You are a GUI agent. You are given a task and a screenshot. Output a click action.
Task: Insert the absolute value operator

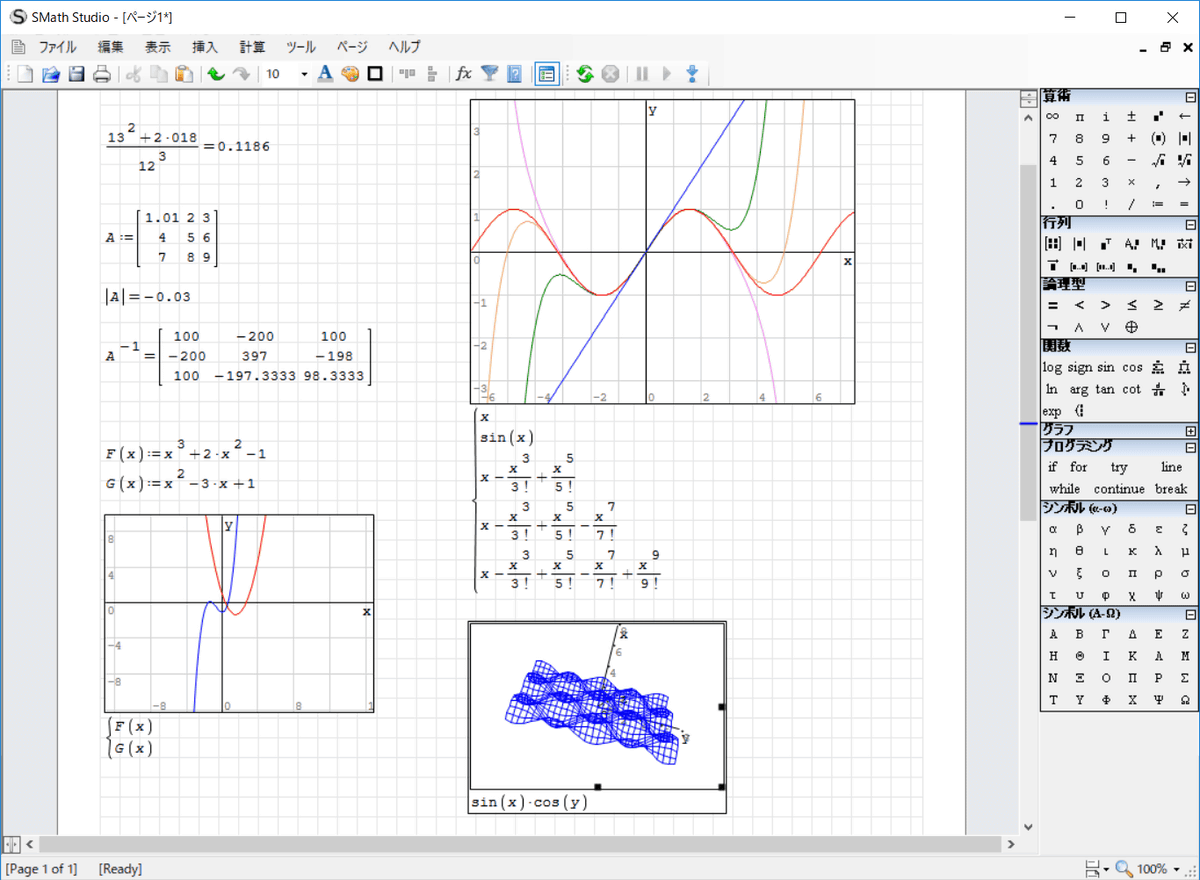[x=1185, y=138]
